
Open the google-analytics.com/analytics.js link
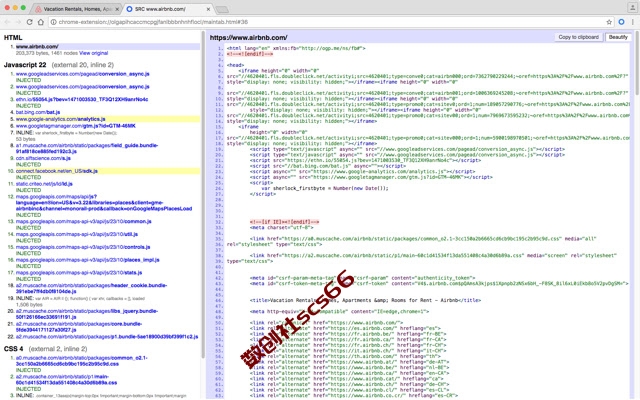coord(60,119)
